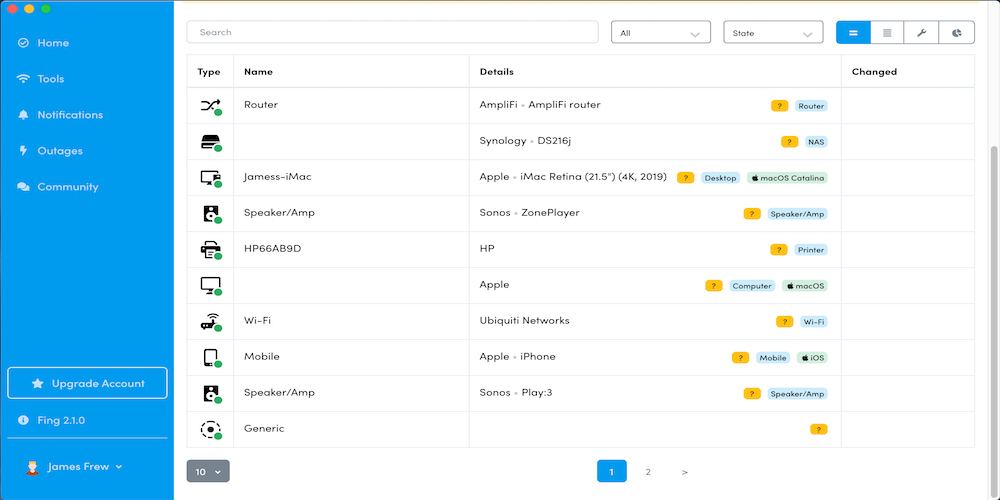The image size is (1000, 500).
Task: Click the wrench tools view icon
Action: pyautogui.click(x=921, y=33)
